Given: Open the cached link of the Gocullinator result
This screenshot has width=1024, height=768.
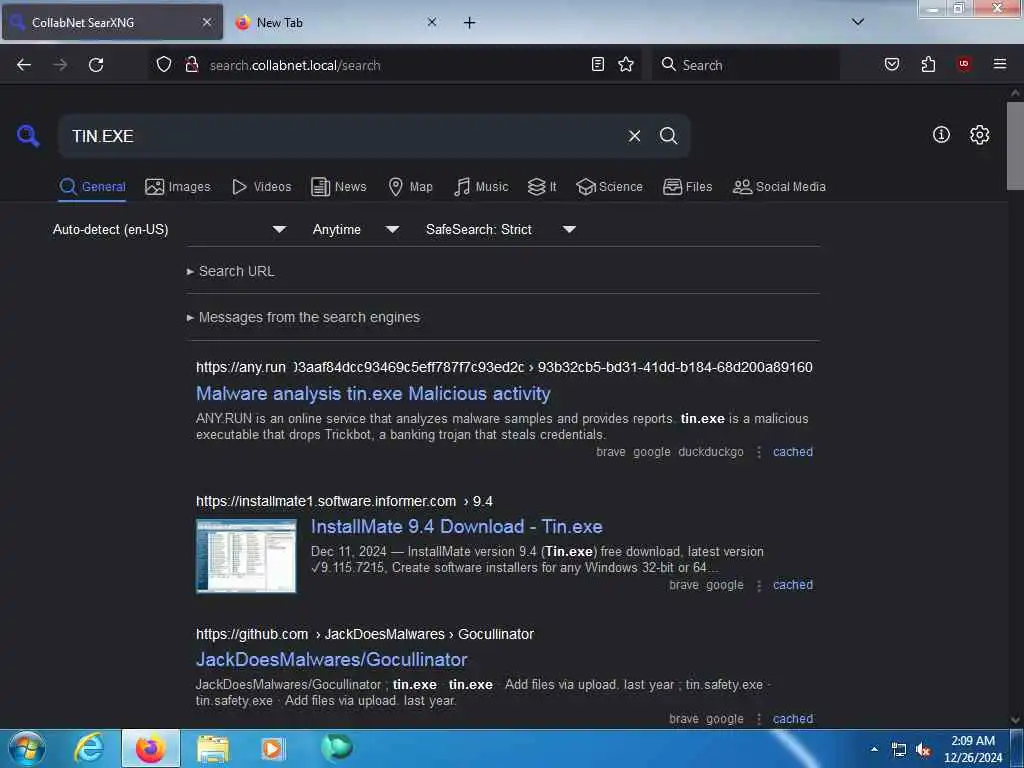Looking at the screenshot, I should click(793, 719).
